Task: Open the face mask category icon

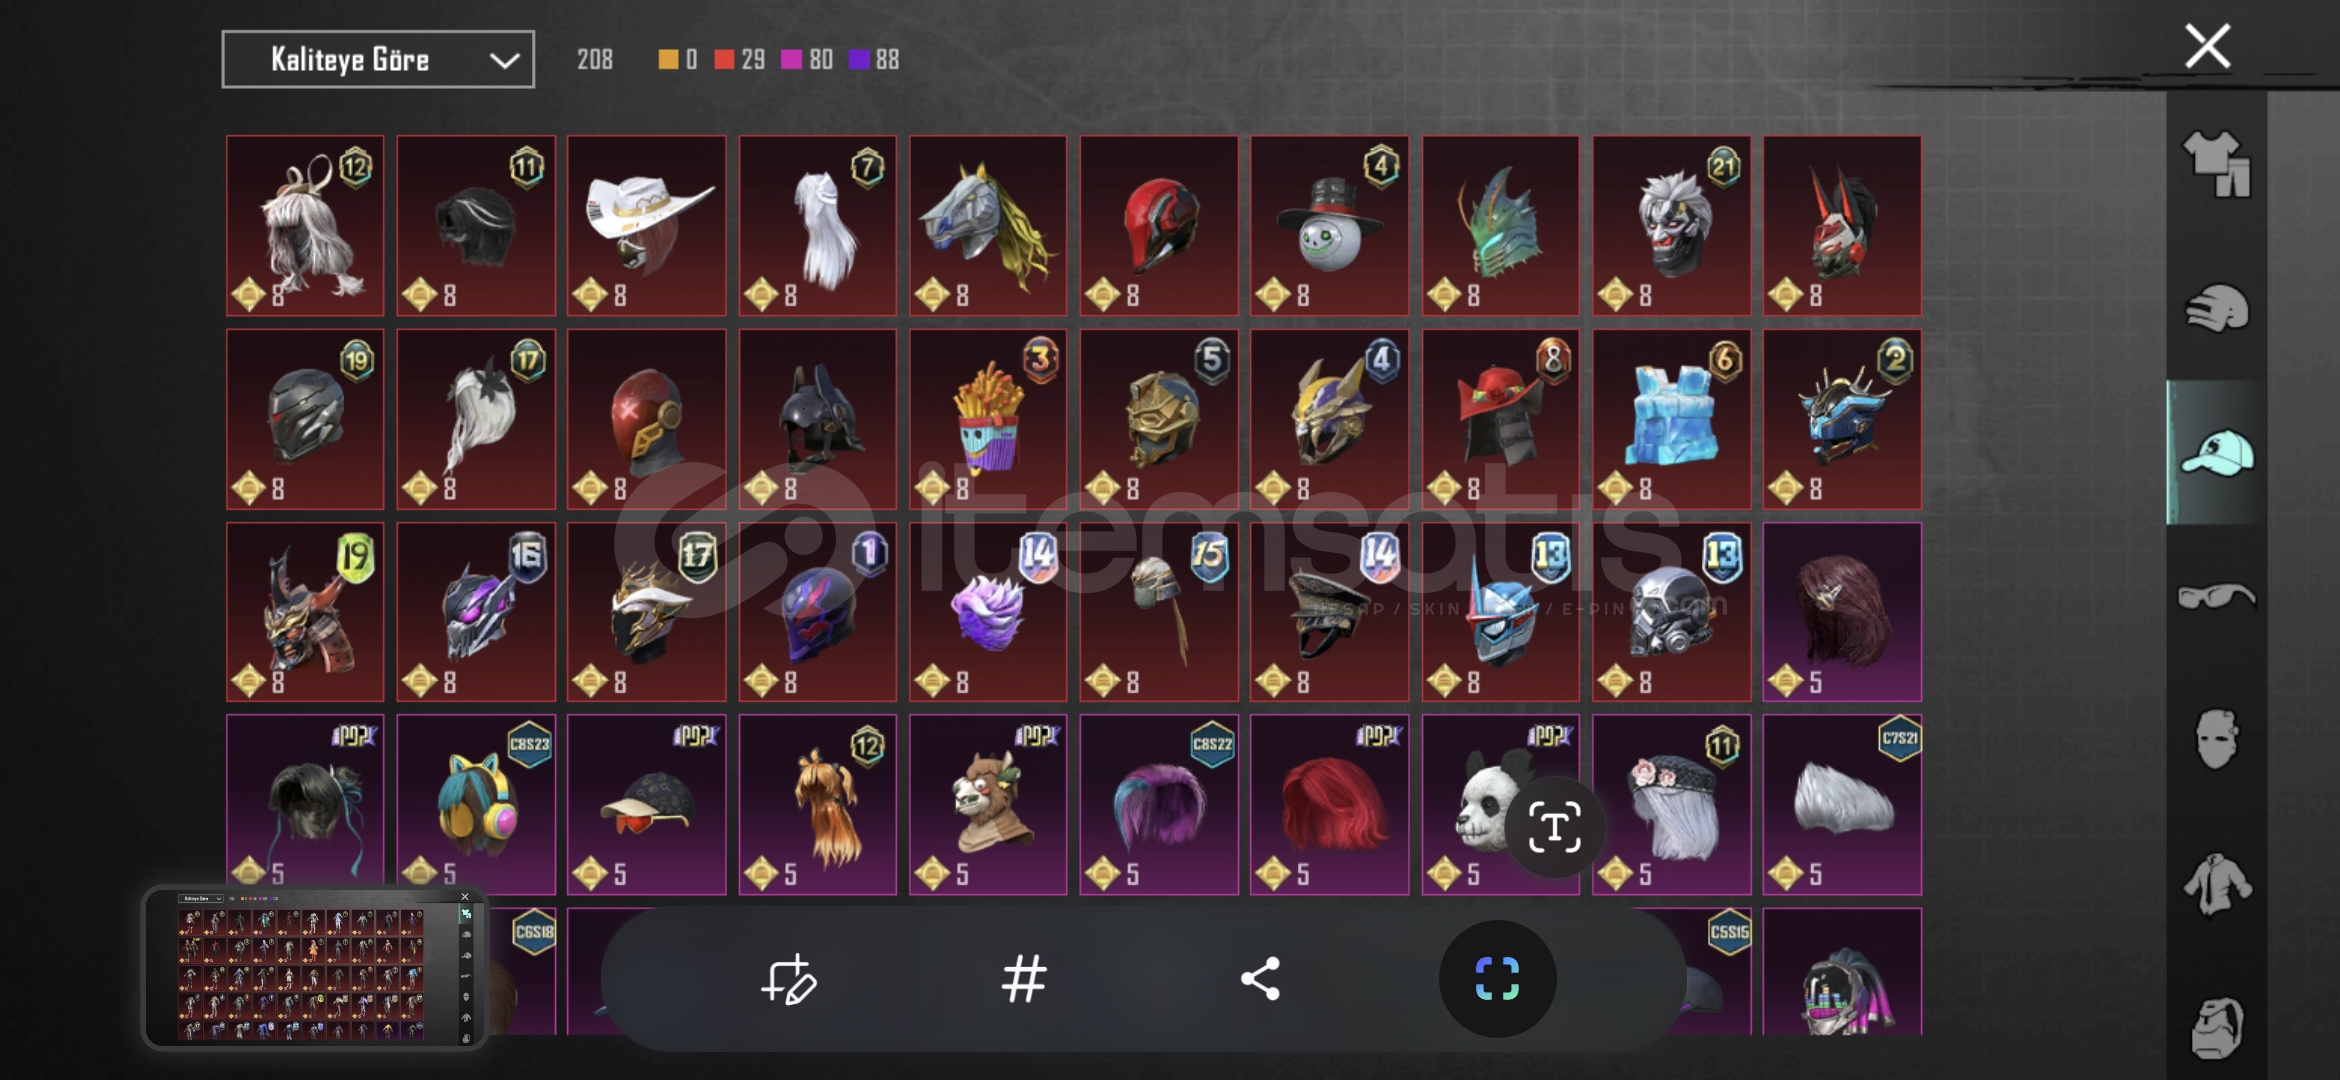Action: coord(2217,739)
